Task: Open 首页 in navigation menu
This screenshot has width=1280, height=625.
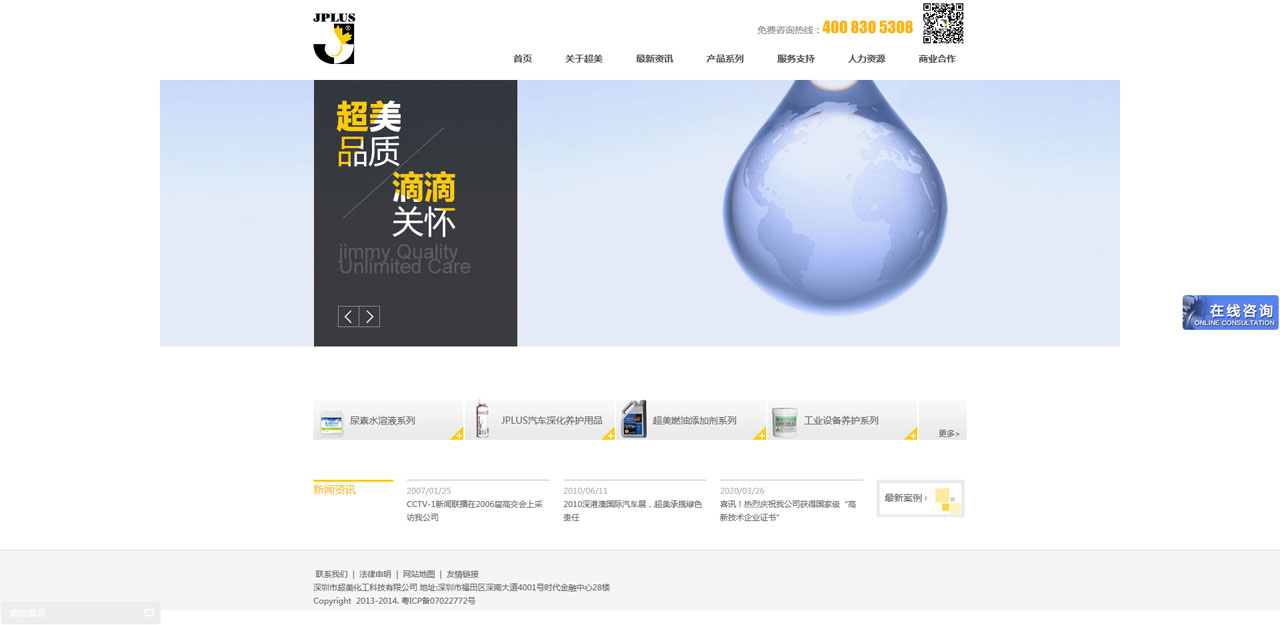Action: 523,59
